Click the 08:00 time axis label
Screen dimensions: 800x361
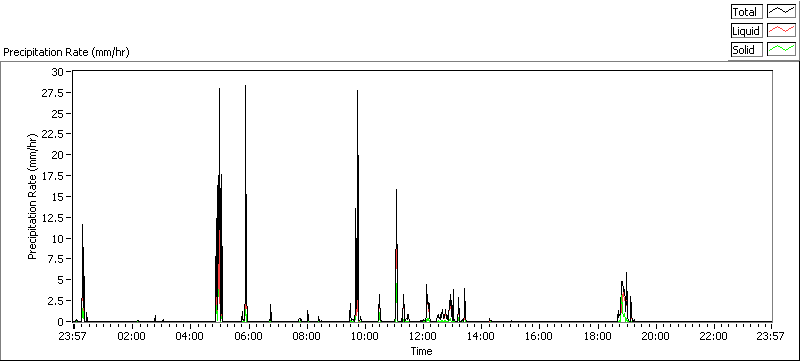[x=307, y=336]
